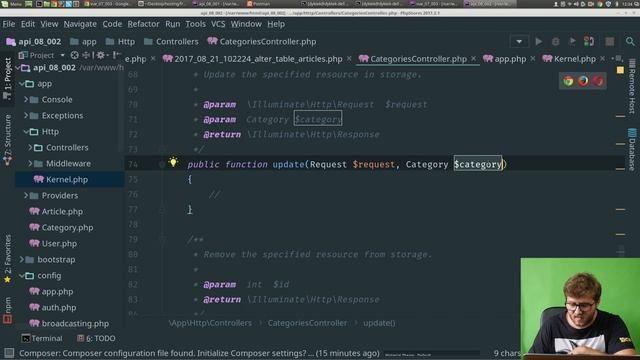Click the debug listener phone icon

(589, 41)
